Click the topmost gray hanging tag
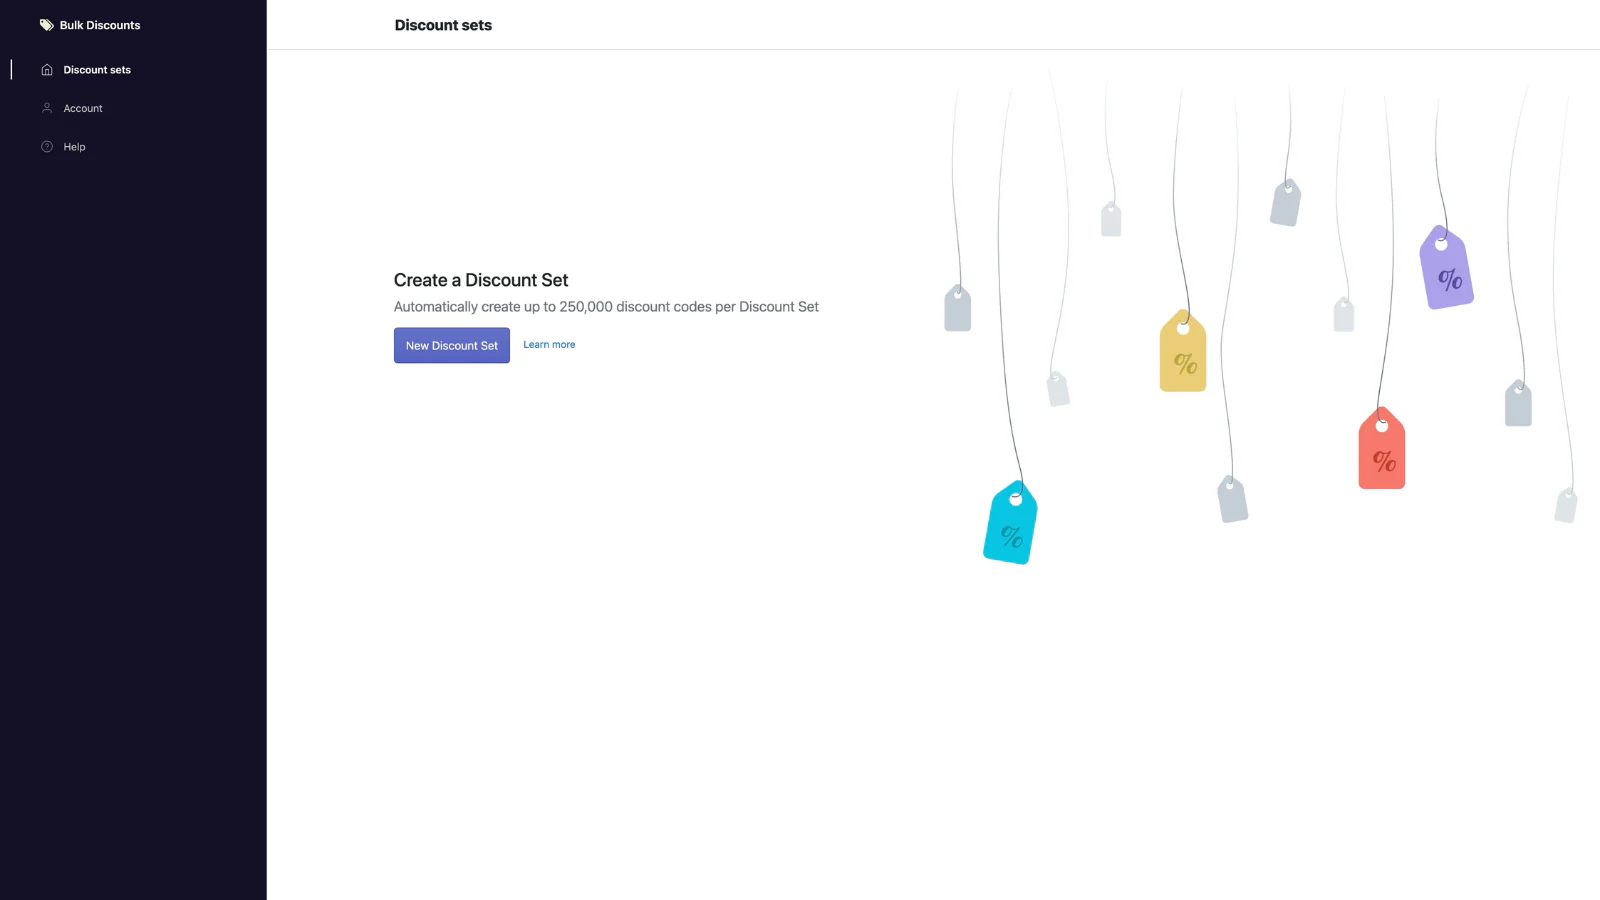 tap(1286, 203)
